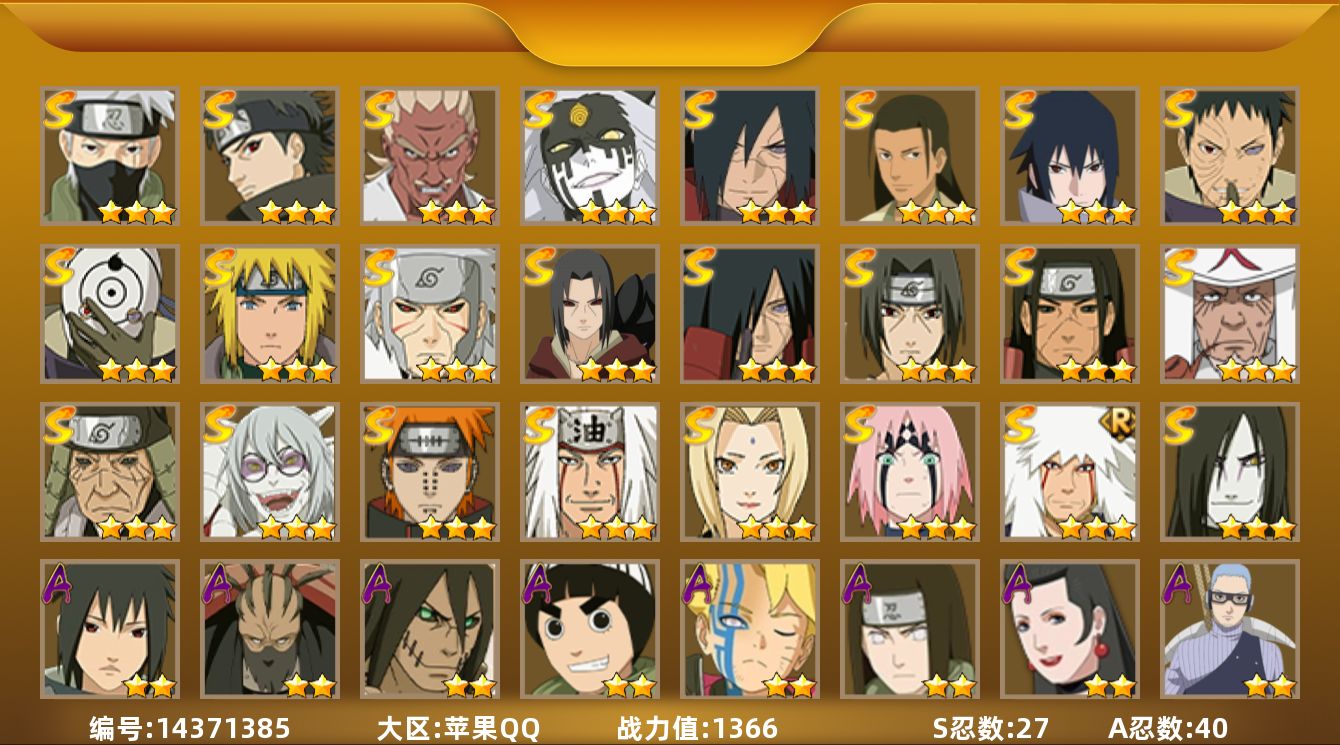Click the Third Hokage in white hat
The height and width of the screenshot is (745, 1340).
click(x=1230, y=314)
